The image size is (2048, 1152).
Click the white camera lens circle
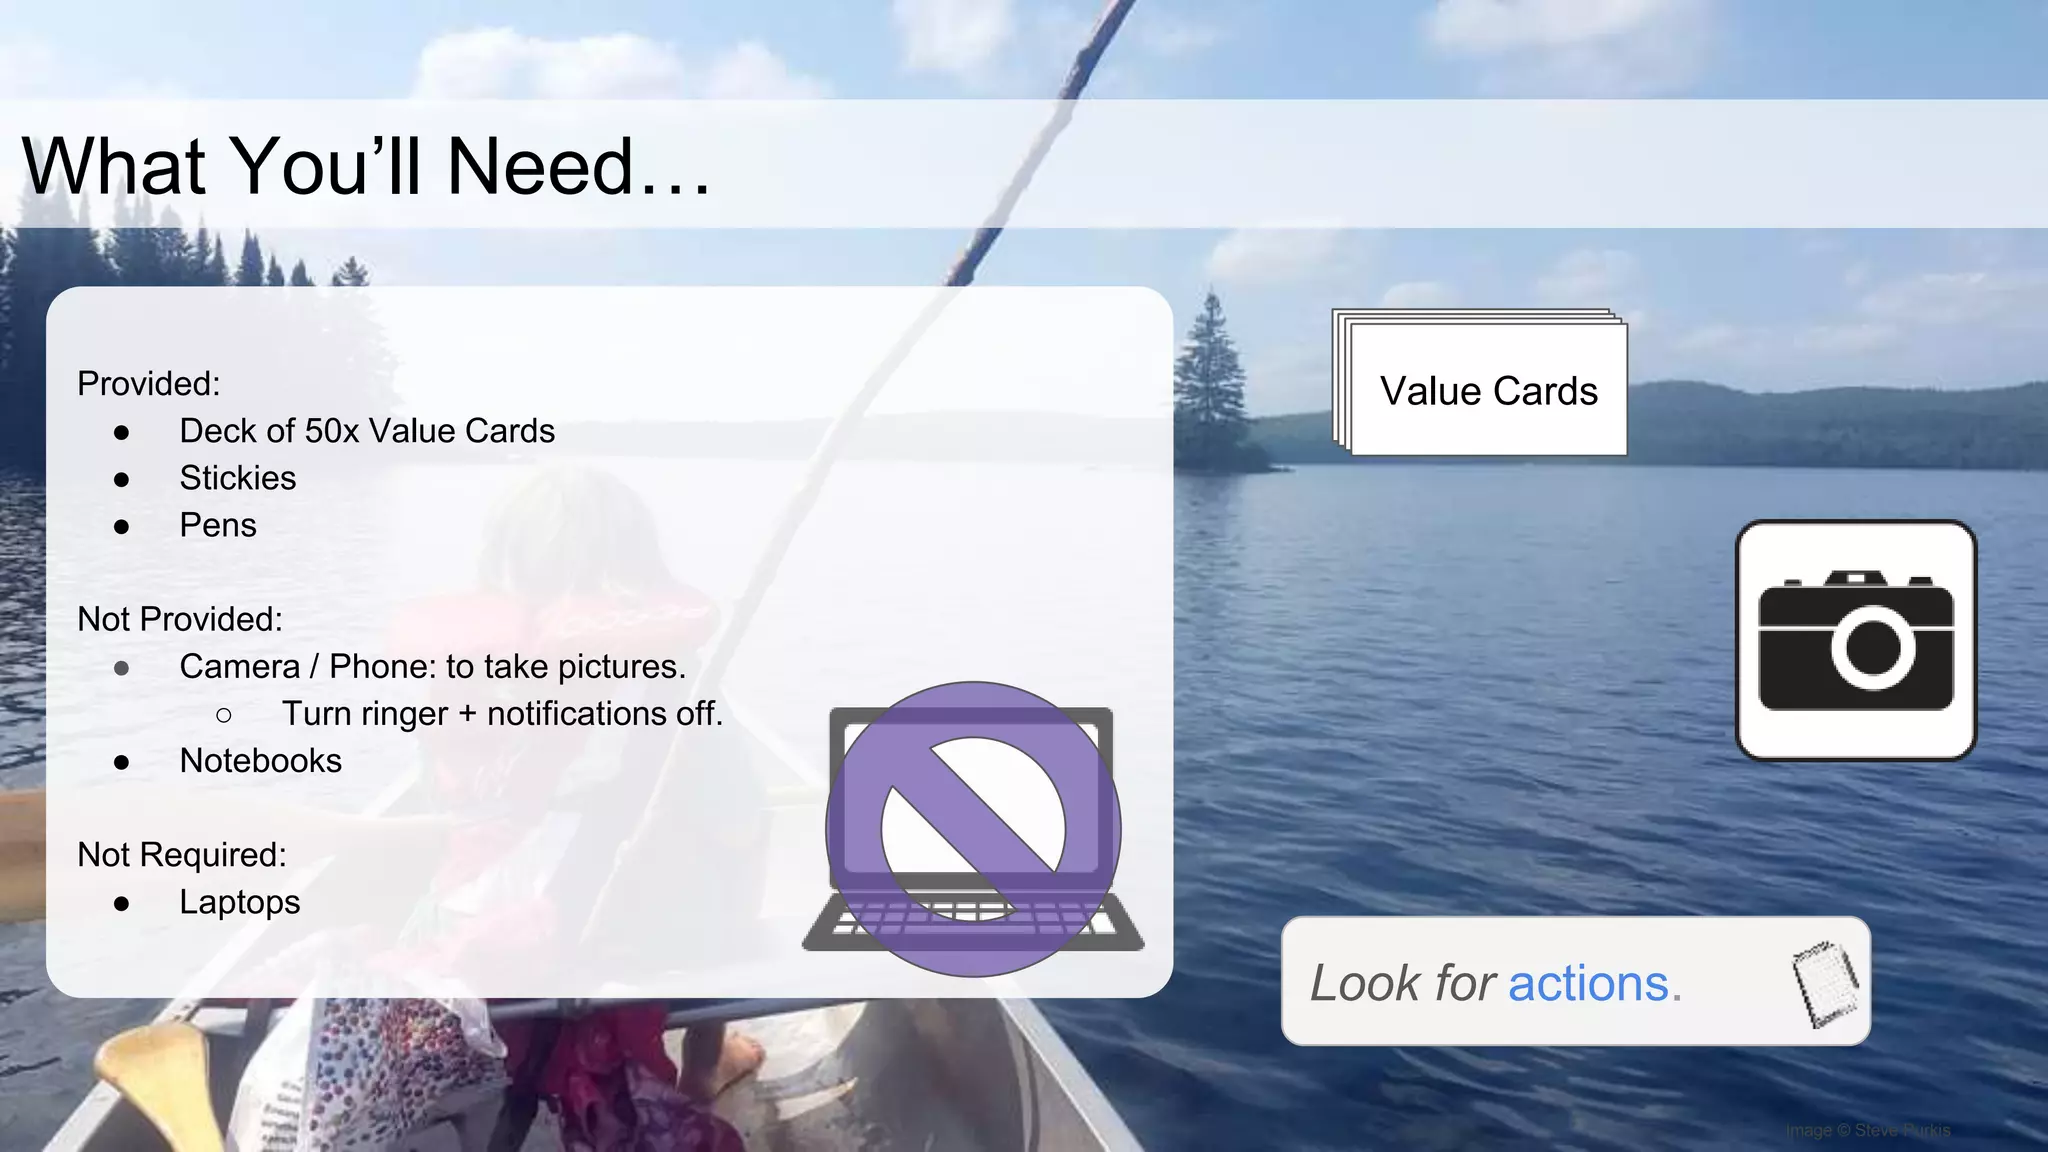click(1872, 648)
